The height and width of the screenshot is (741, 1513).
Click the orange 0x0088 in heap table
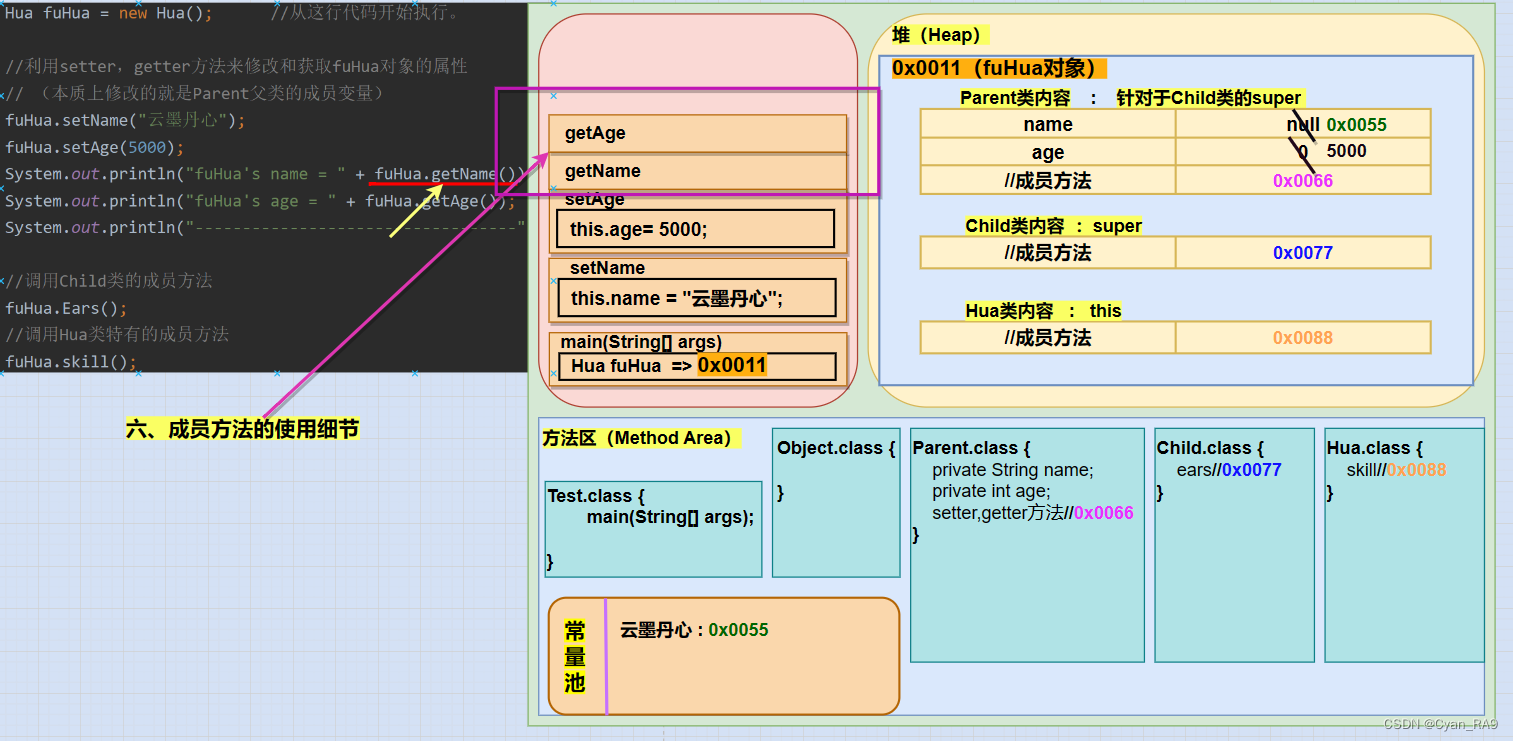pos(1303,338)
